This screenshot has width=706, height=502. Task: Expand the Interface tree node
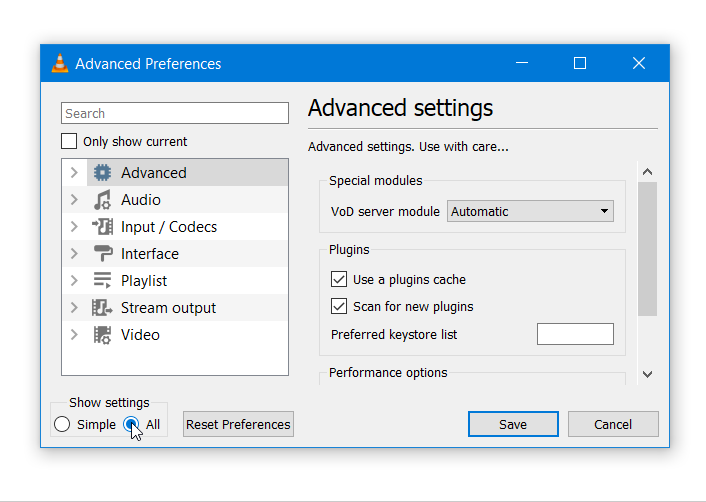coord(74,253)
